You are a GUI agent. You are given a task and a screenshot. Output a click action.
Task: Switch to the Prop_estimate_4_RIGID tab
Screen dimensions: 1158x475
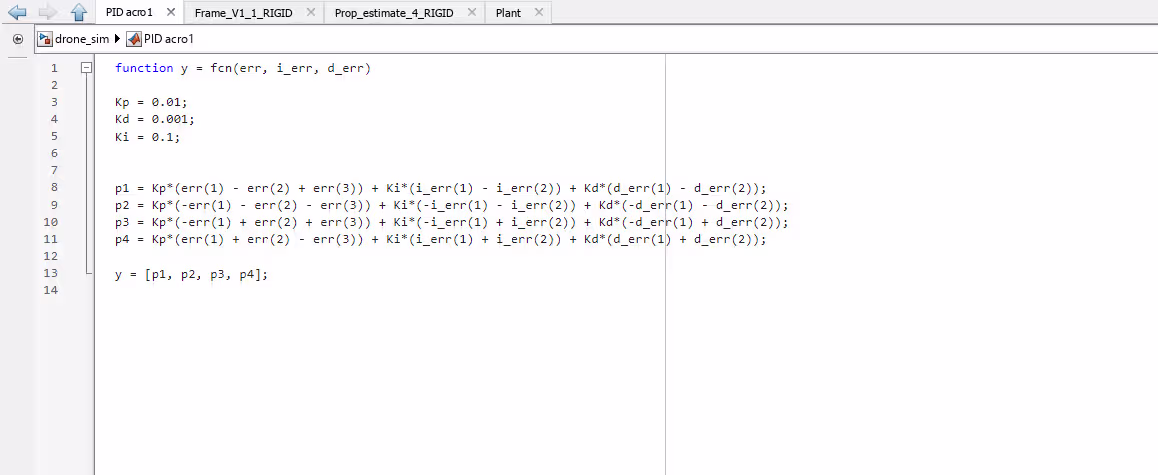[x=394, y=13]
